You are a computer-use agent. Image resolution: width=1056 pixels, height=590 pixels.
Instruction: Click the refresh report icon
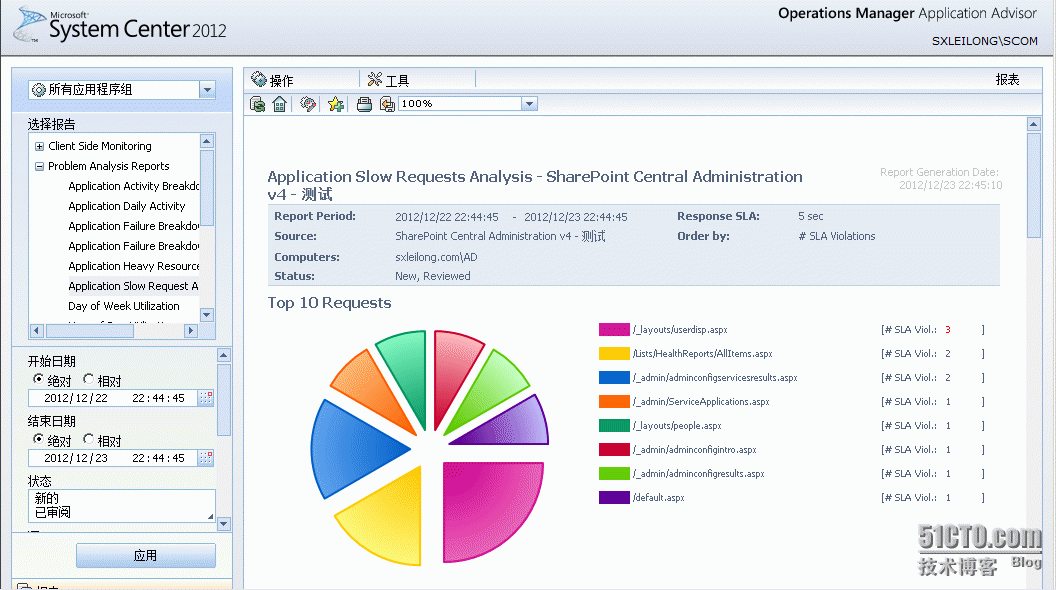tap(257, 104)
